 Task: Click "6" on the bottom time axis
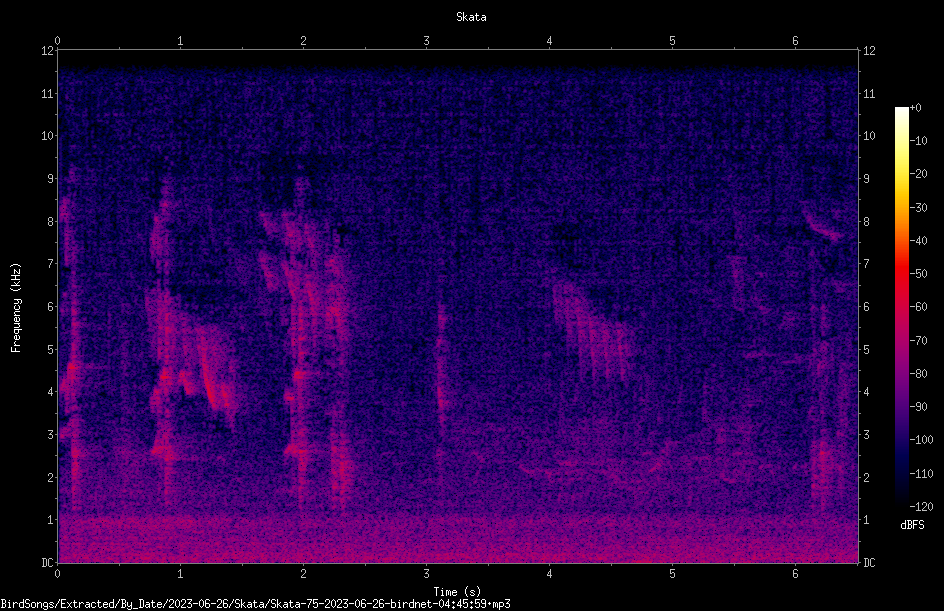tap(795, 574)
